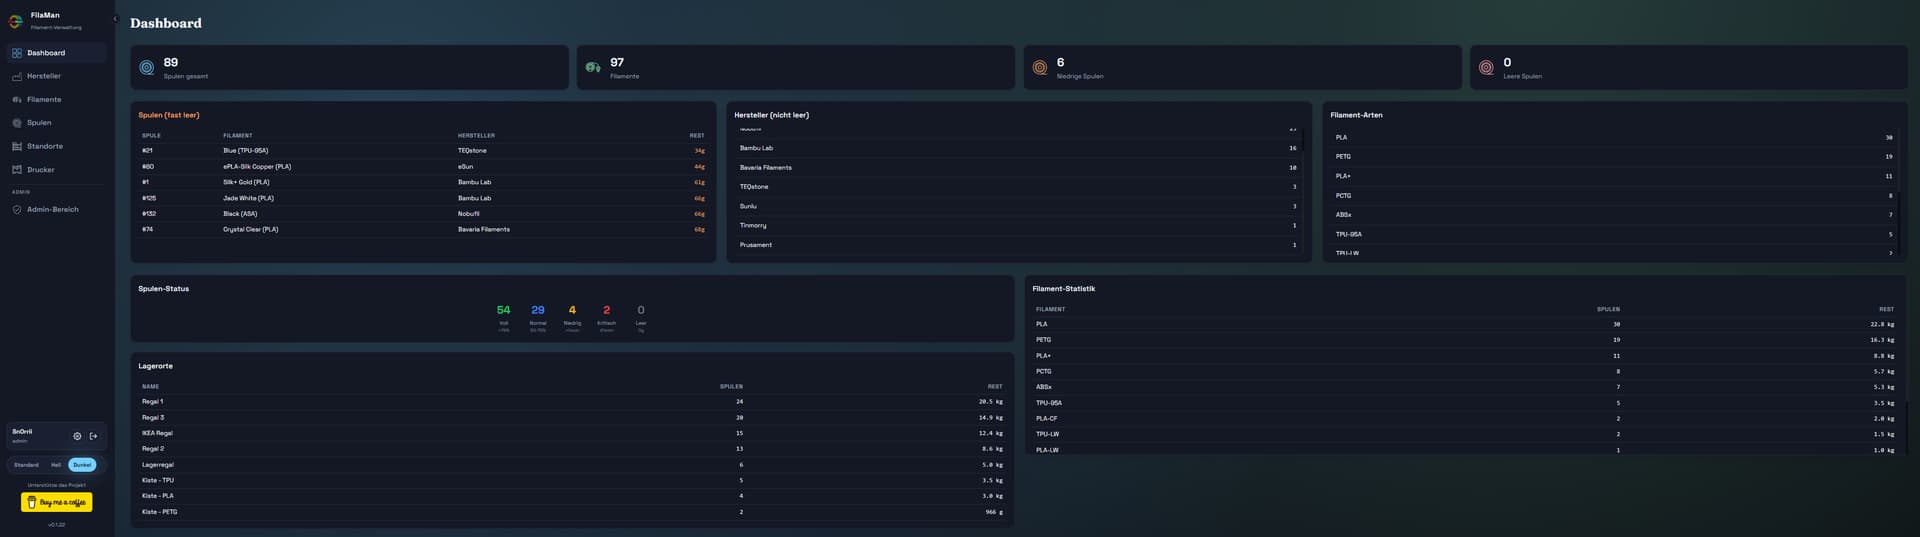Click the yellow 4 Niedrig status count
Viewport: 1920px width, 537px height.
coord(572,310)
